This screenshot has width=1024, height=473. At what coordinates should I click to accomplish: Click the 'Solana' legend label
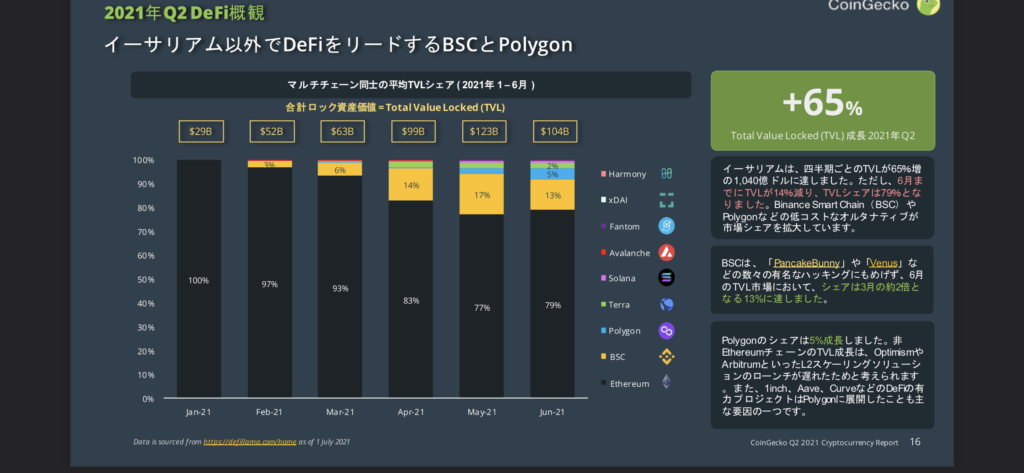click(x=622, y=279)
